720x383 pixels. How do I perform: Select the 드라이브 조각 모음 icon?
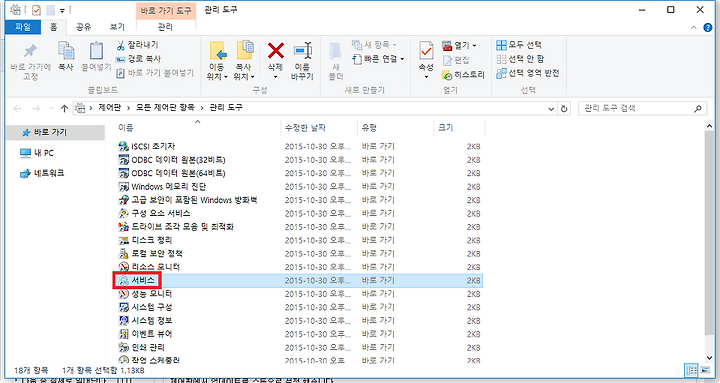click(123, 226)
